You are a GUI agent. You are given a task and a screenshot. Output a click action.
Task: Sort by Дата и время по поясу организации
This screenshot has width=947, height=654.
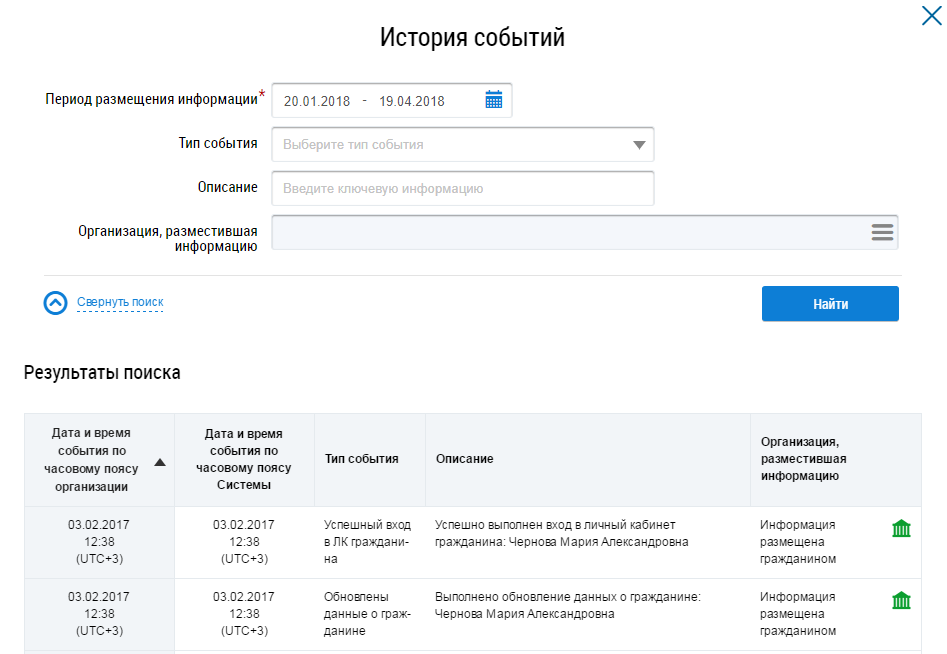click(x=90, y=459)
